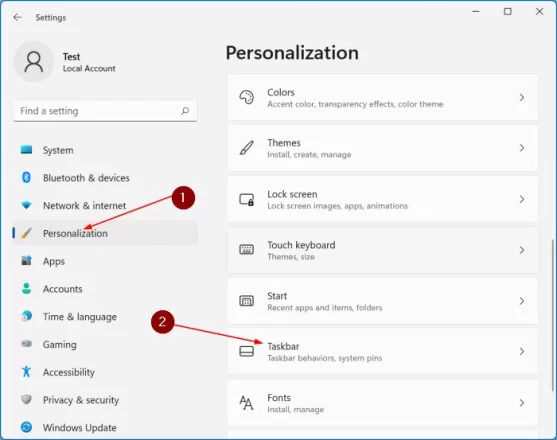The height and width of the screenshot is (440, 557).
Task: Click the Themes paintbrush icon
Action: tap(247, 148)
